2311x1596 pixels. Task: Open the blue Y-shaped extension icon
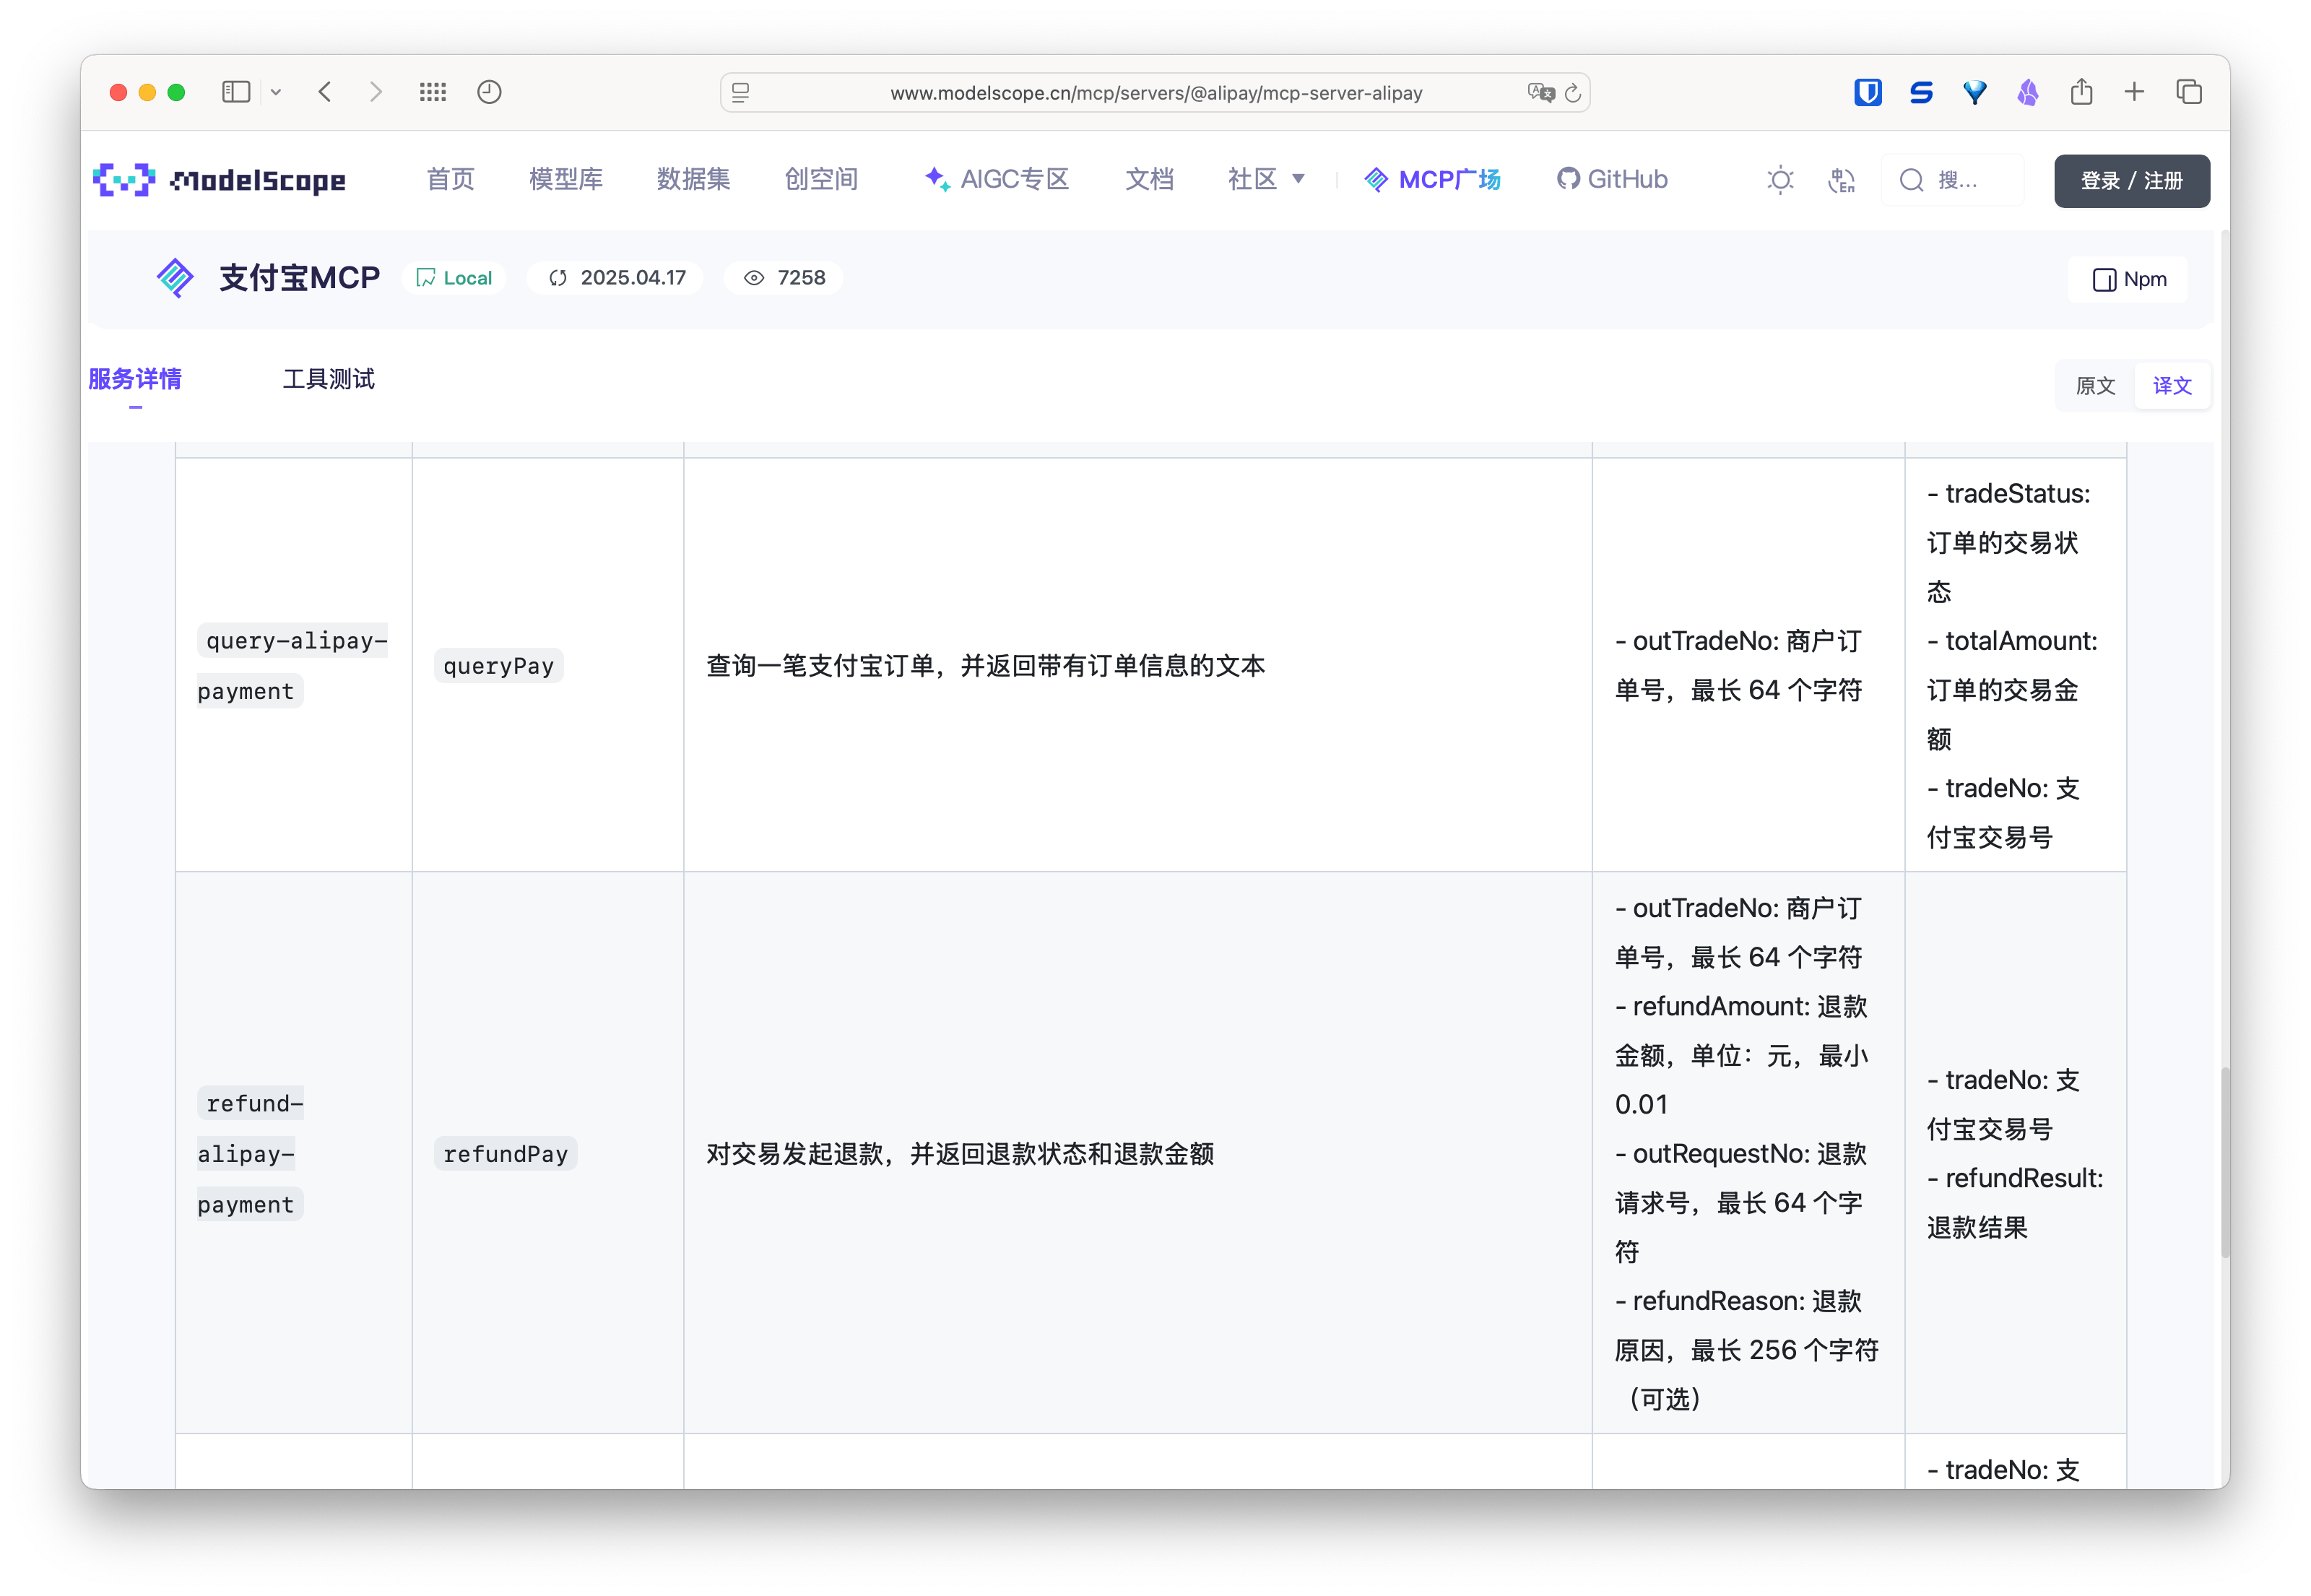[x=1975, y=92]
